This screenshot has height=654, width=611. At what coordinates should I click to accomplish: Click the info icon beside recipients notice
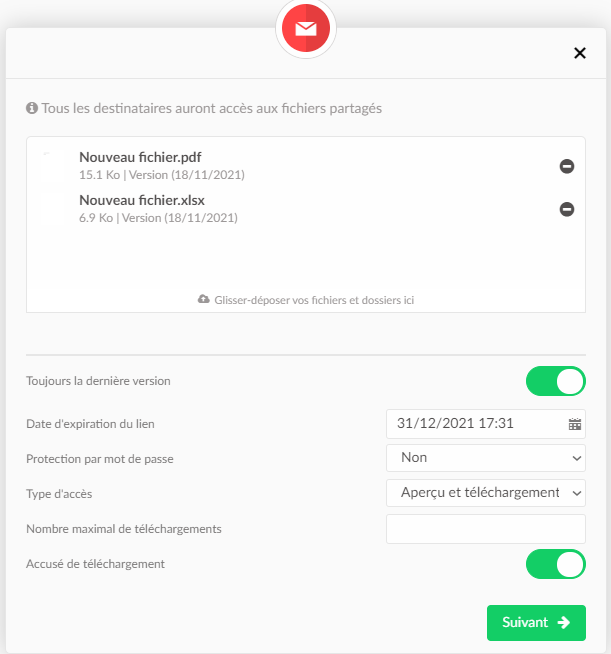point(32,108)
